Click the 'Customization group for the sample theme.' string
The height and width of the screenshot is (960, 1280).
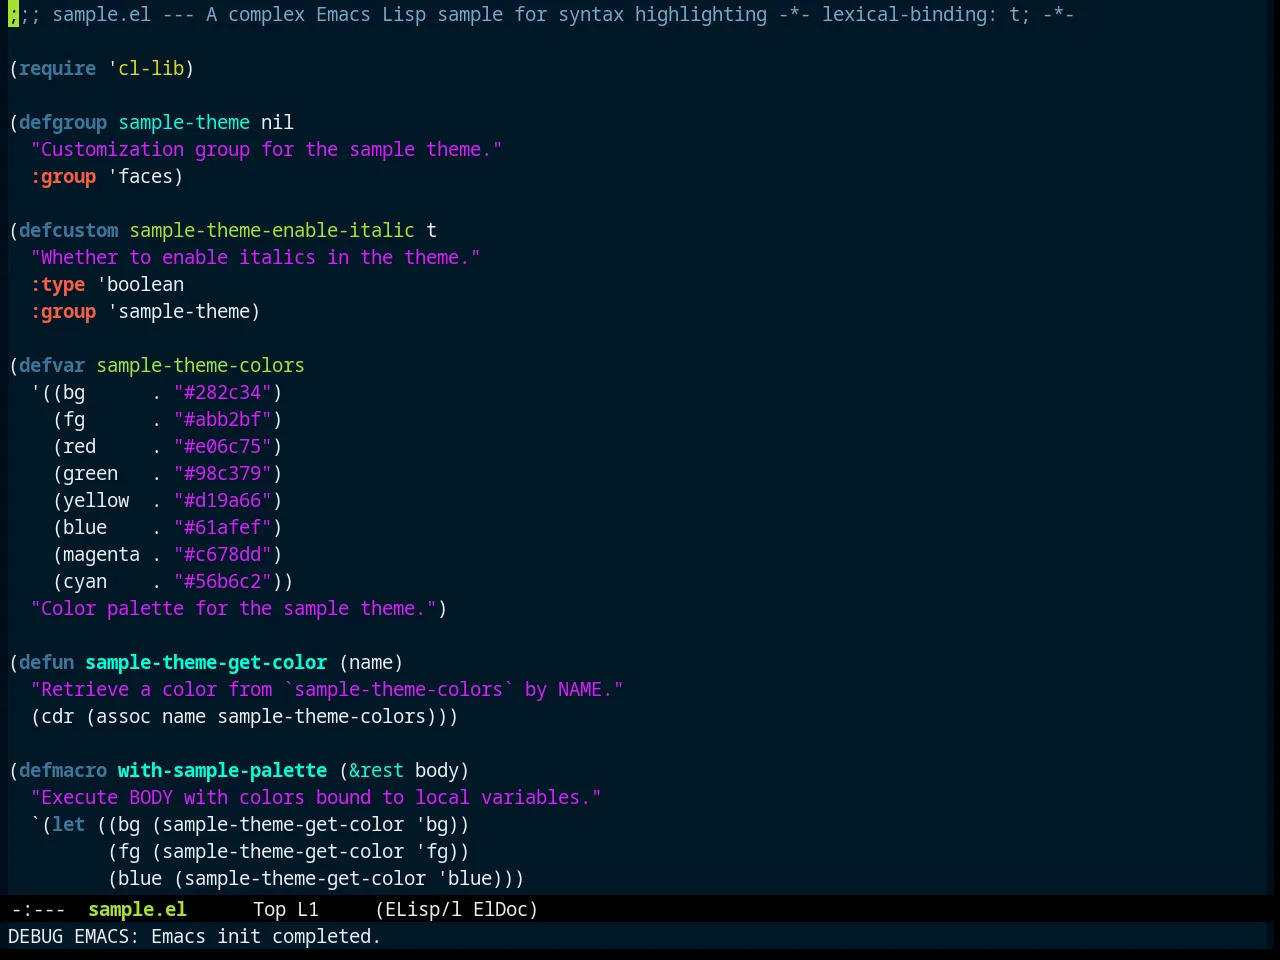266,149
